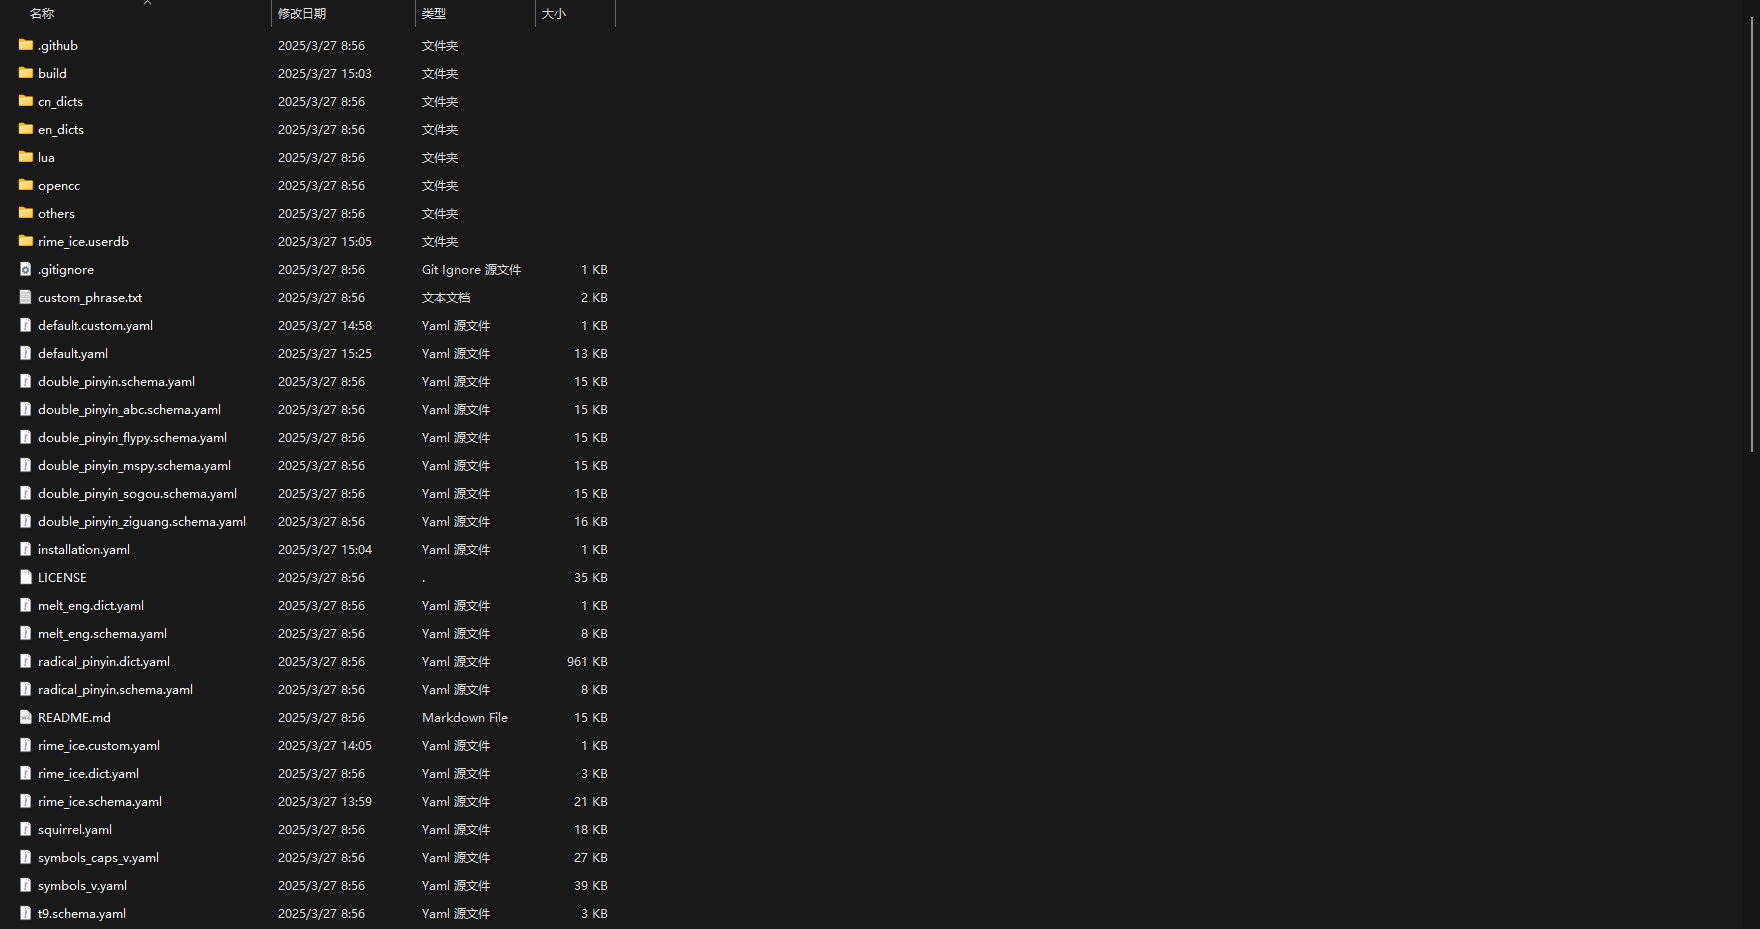This screenshot has height=929, width=1760.
Task: Select the double_pinyin_sogou.schema.yaml file name
Action: [138, 494]
